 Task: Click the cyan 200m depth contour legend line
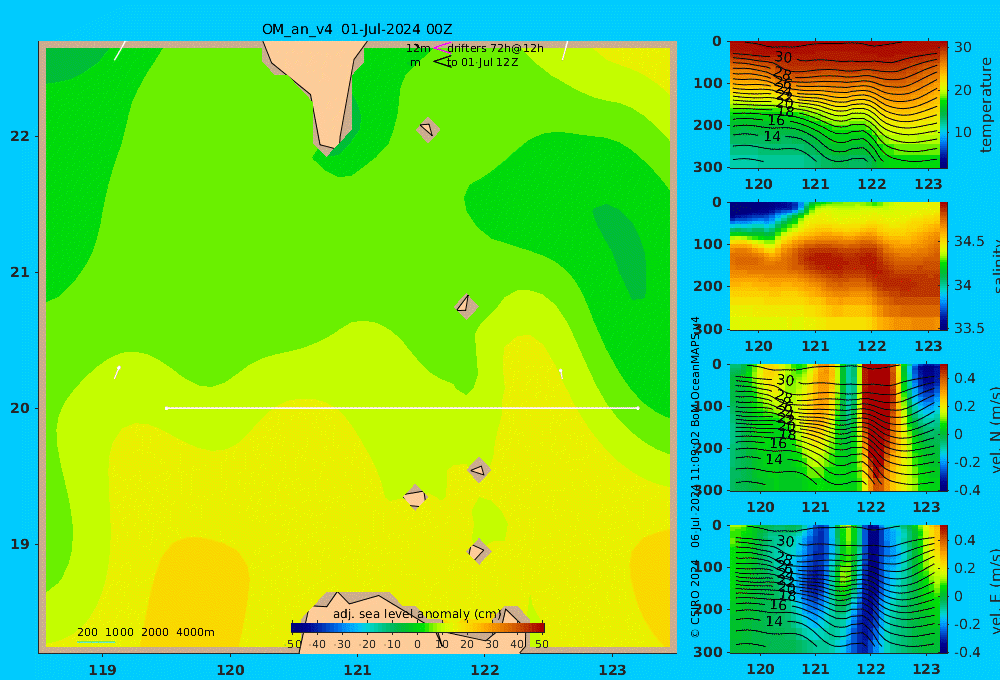96,642
